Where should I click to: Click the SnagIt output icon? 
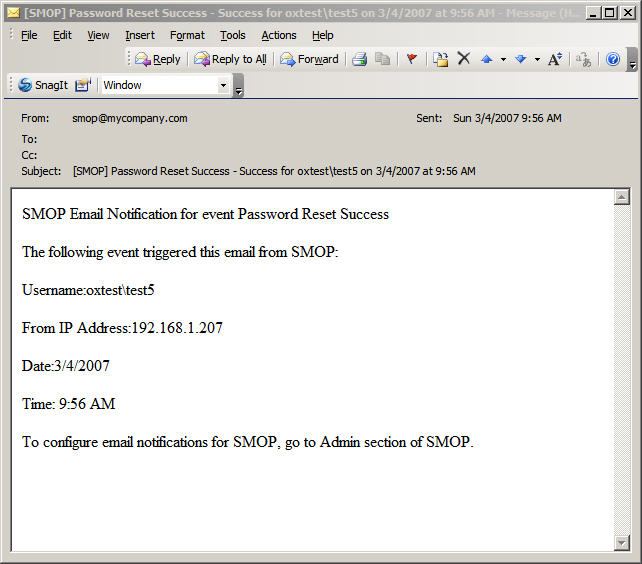83,85
